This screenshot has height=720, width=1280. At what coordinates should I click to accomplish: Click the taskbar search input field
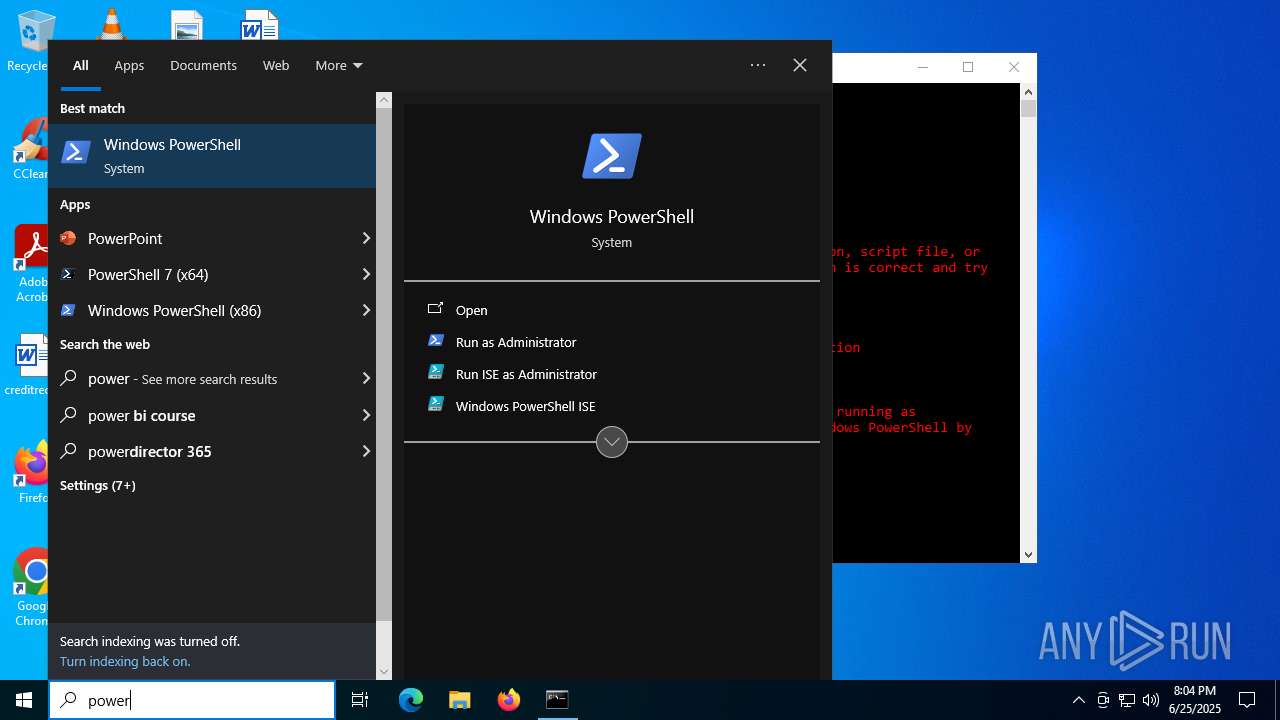click(192, 700)
